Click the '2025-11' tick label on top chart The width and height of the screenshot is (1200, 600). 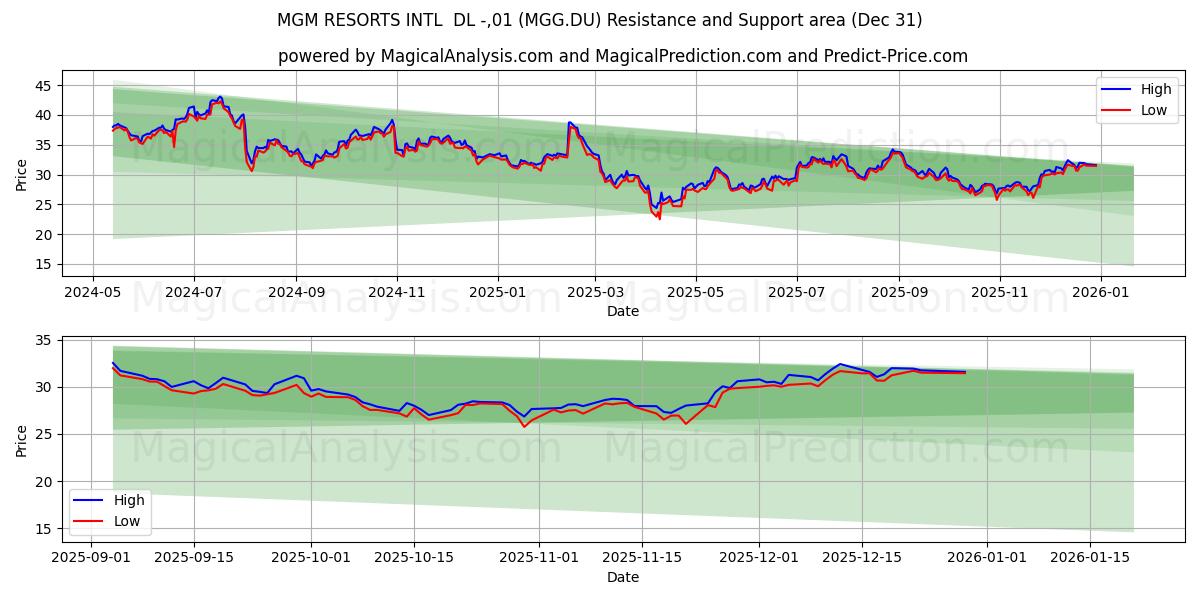(x=1000, y=293)
